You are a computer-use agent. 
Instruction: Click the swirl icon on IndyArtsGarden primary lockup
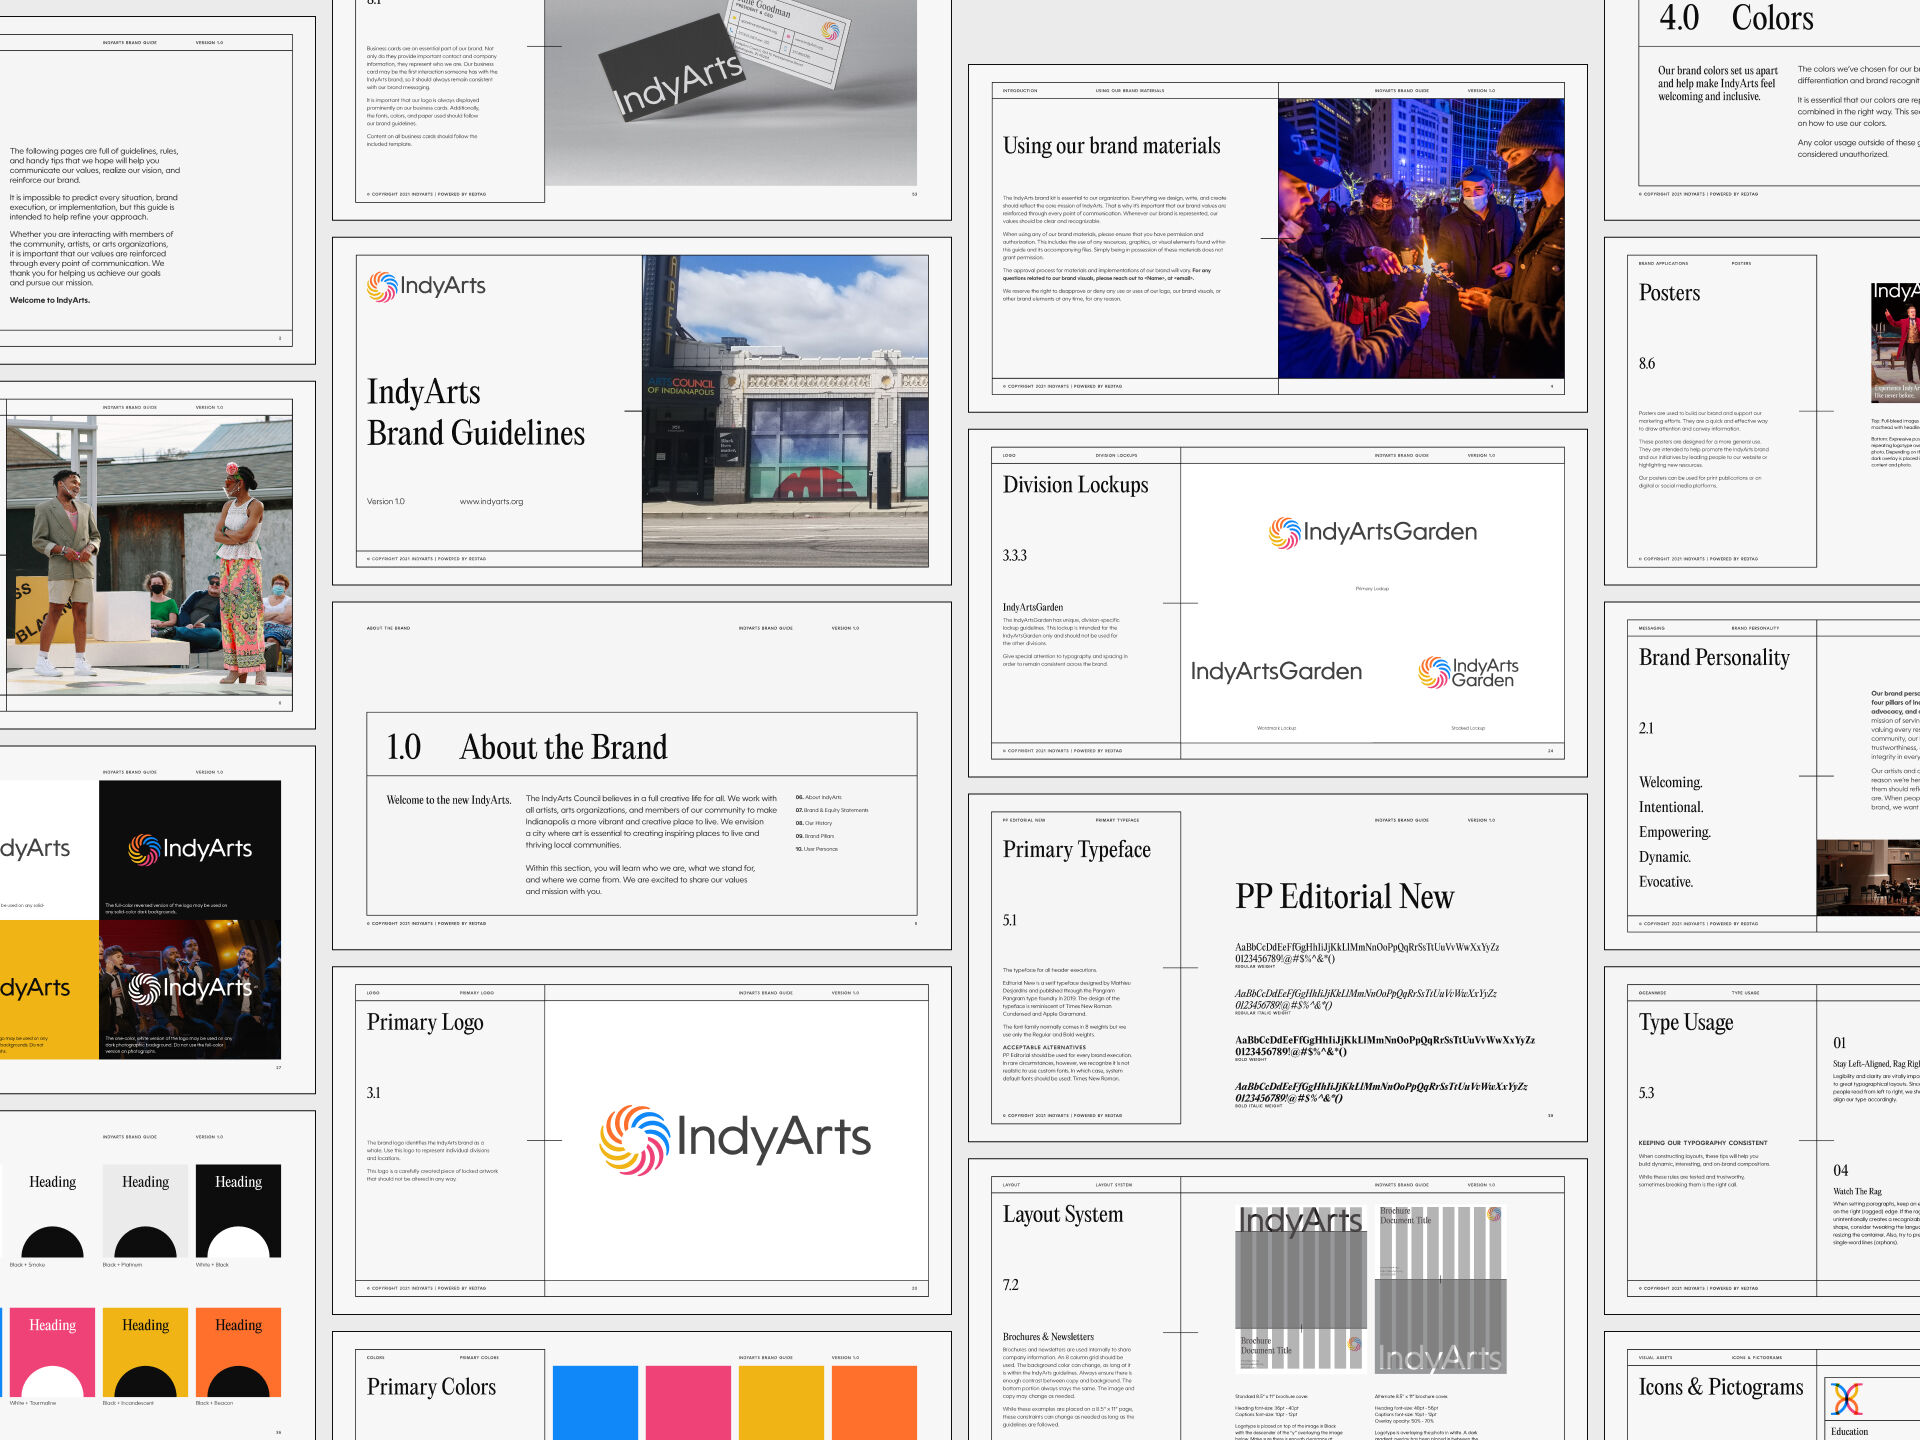(x=1284, y=533)
